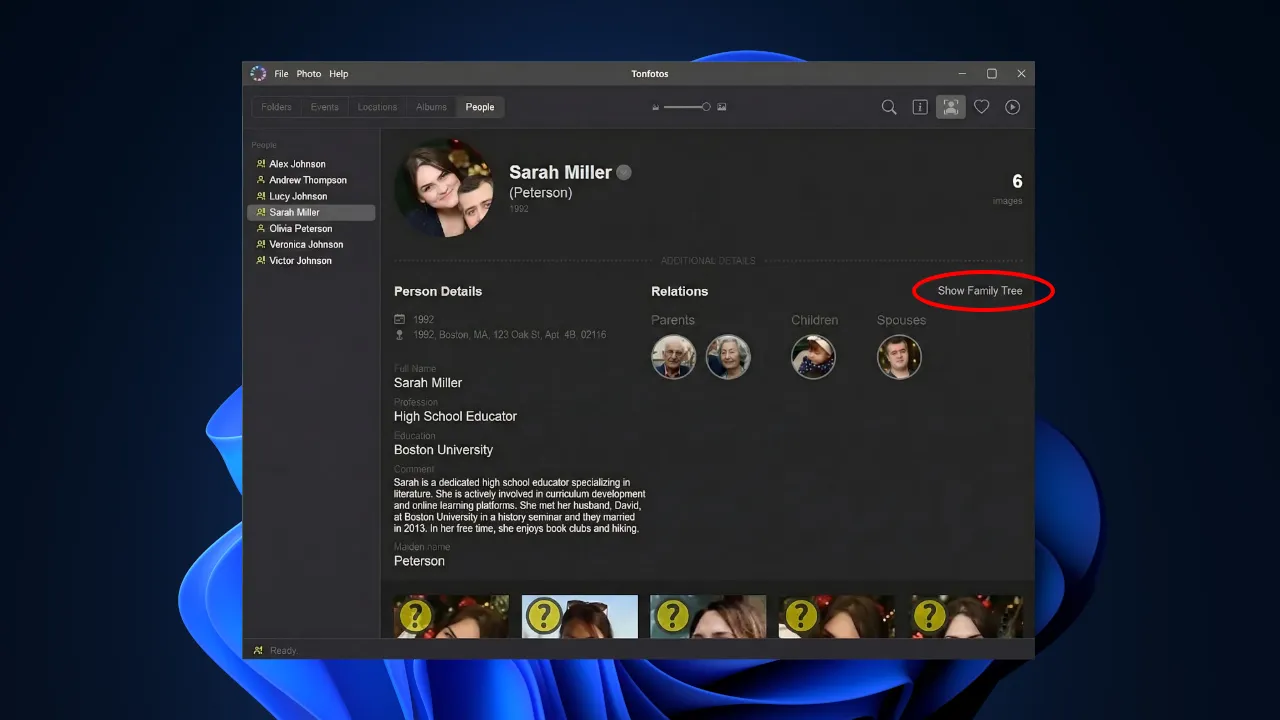Open the photo thumbnail with blue sky and sunglasses
This screenshot has width=1280, height=720.
580,616
